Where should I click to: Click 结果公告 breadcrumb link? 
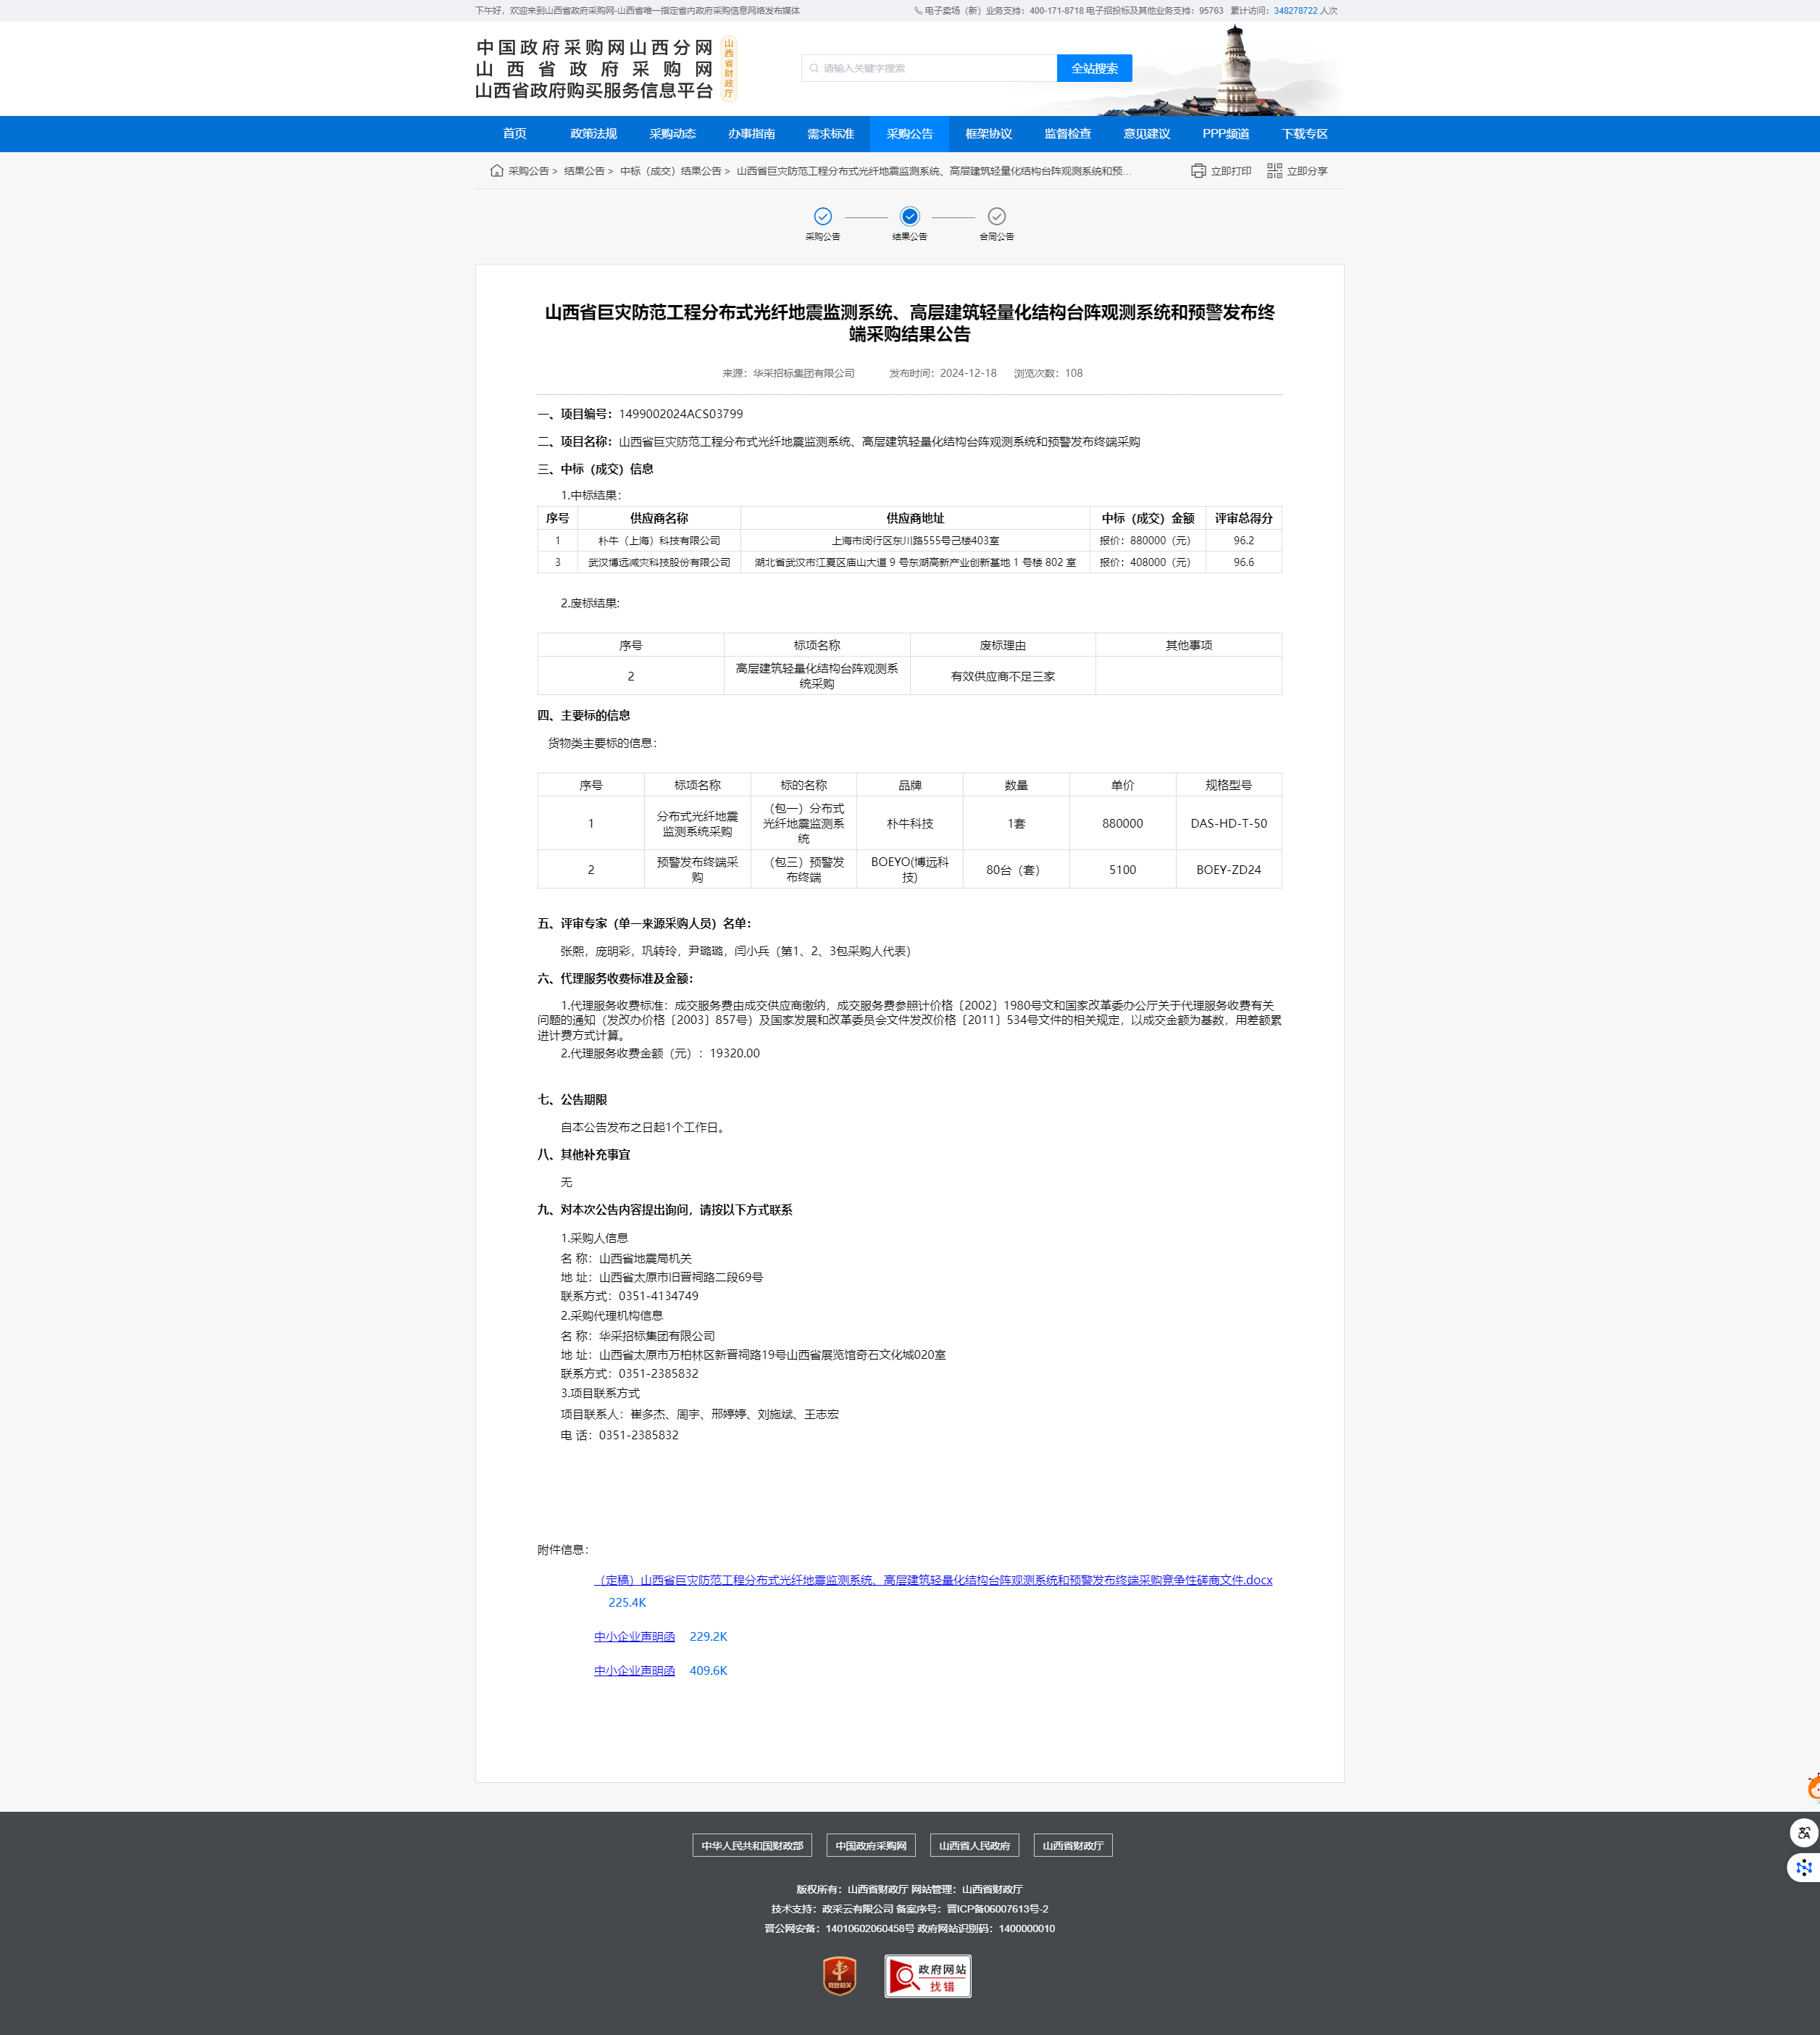coord(584,171)
